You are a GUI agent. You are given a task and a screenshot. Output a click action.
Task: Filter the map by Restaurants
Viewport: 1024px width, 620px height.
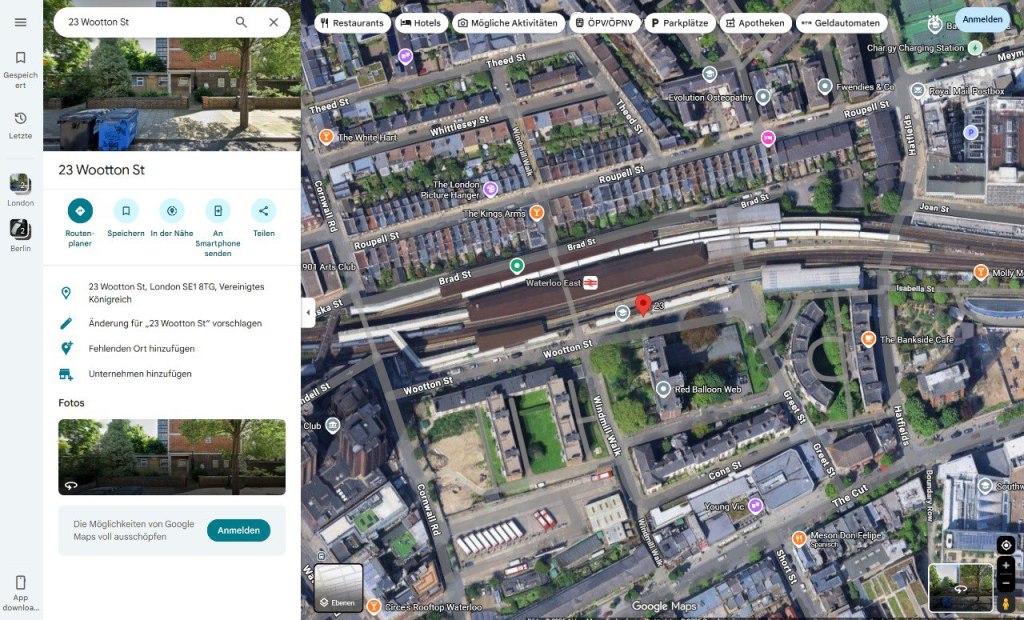coord(351,23)
